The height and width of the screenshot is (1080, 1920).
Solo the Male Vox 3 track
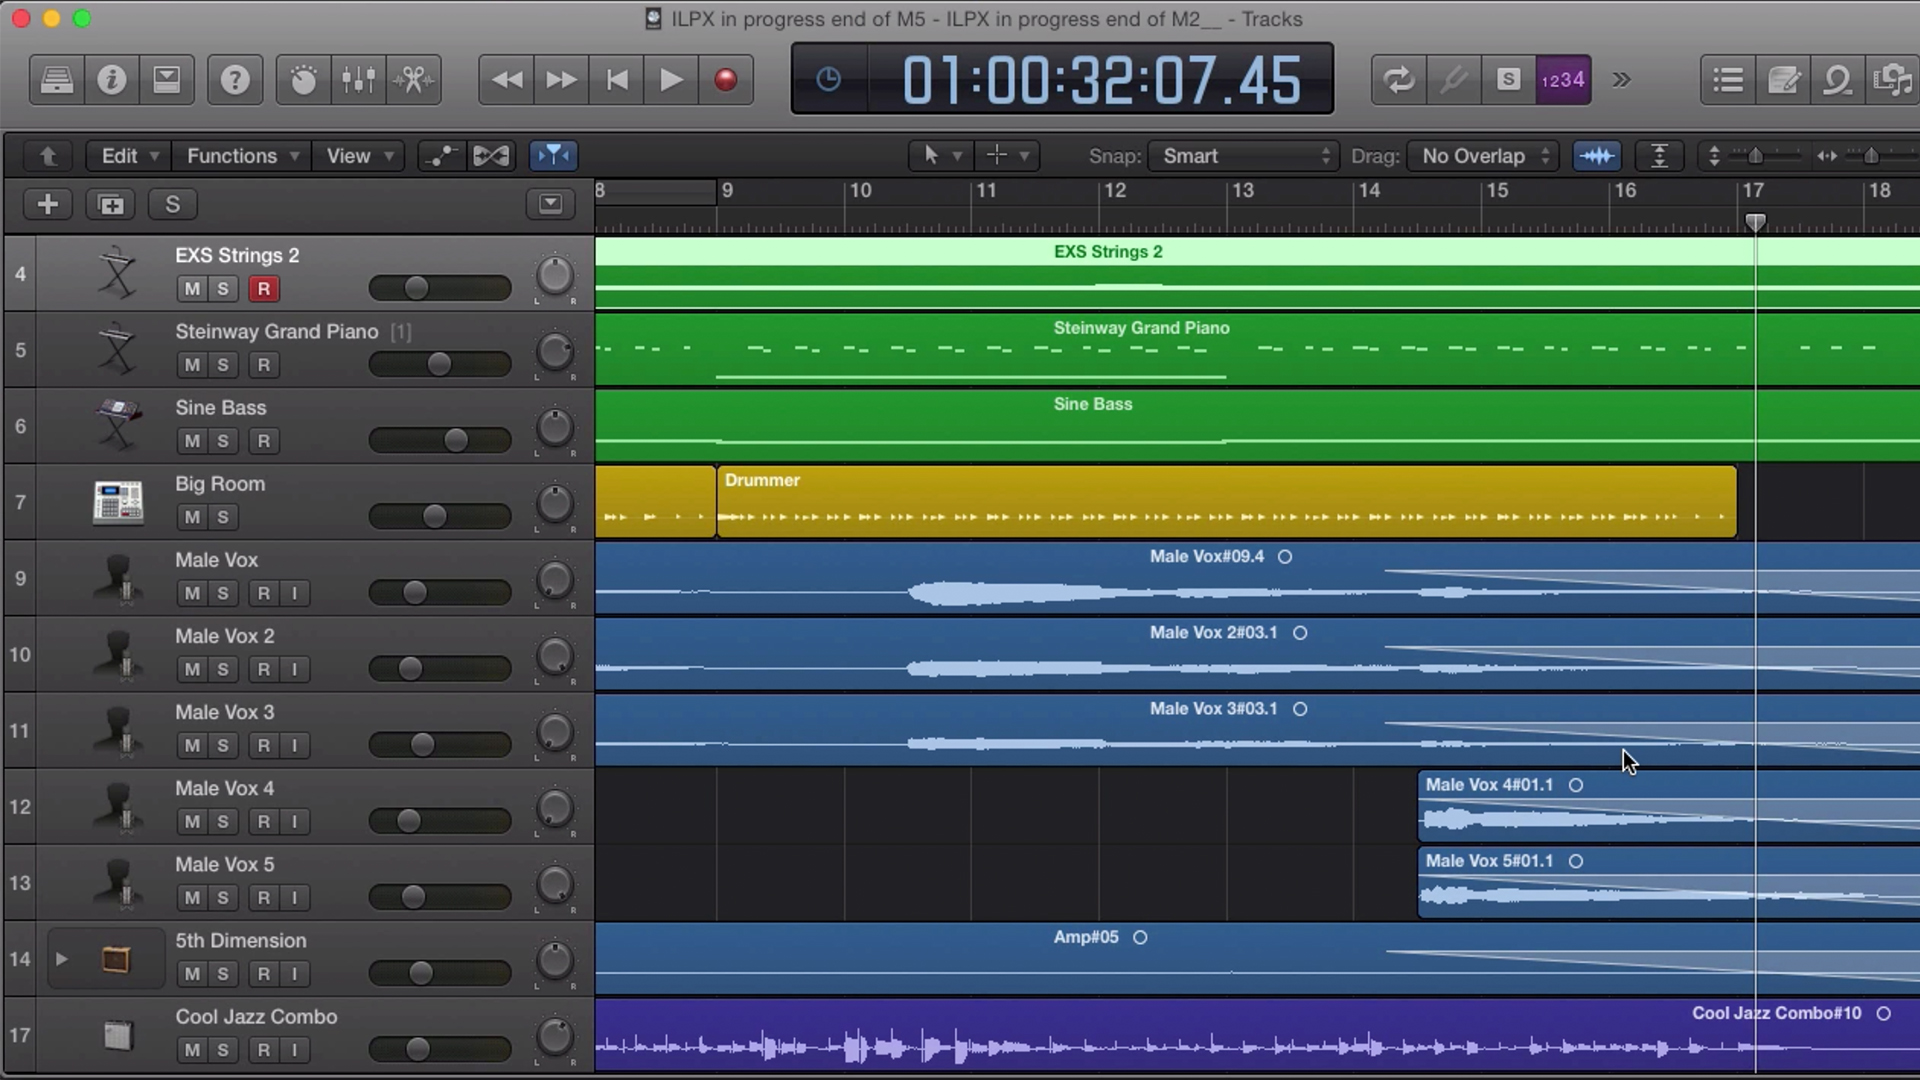223,746
